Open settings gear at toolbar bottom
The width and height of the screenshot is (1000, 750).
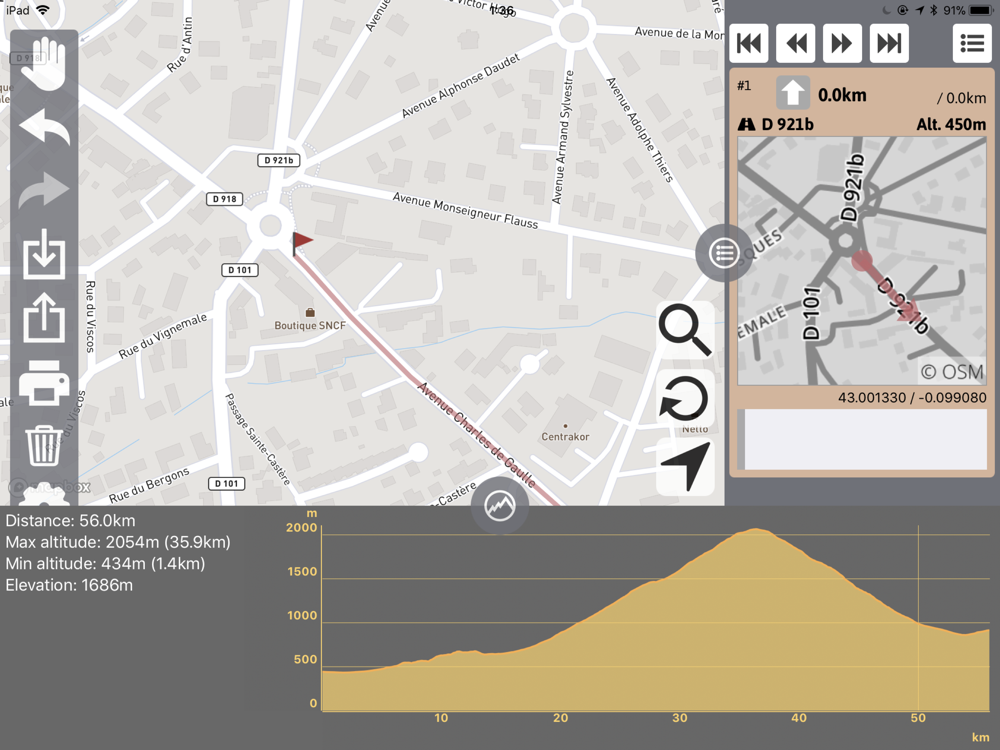tap(44, 496)
